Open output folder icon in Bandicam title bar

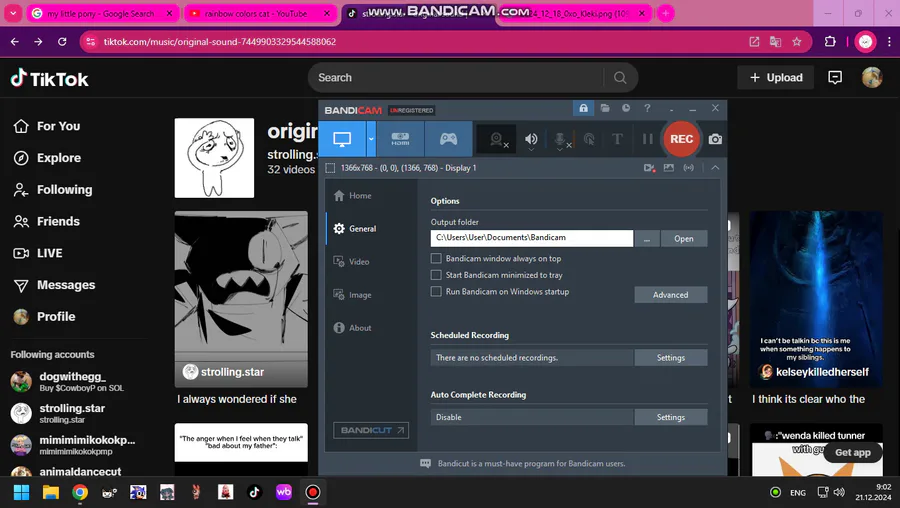pos(605,108)
